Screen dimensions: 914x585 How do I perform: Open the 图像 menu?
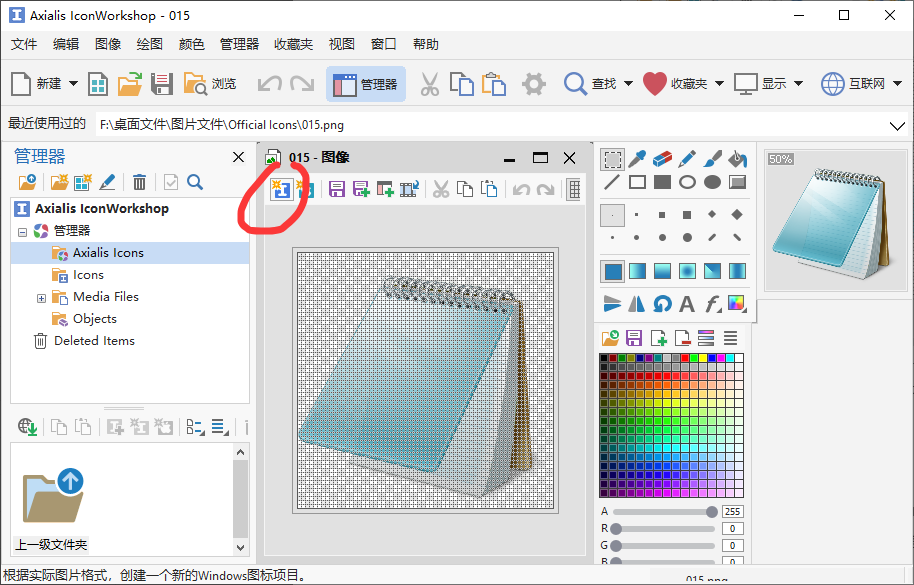108,44
